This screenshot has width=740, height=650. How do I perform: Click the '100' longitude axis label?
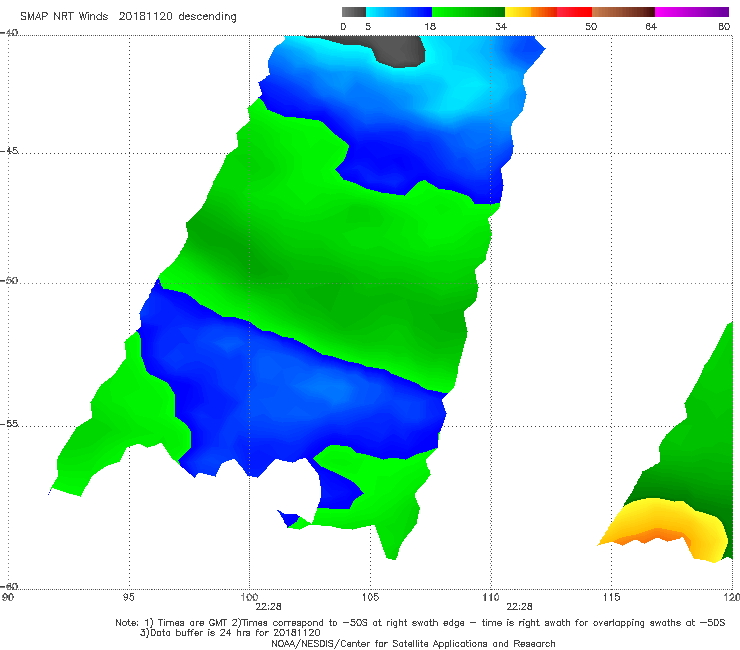[249, 598]
